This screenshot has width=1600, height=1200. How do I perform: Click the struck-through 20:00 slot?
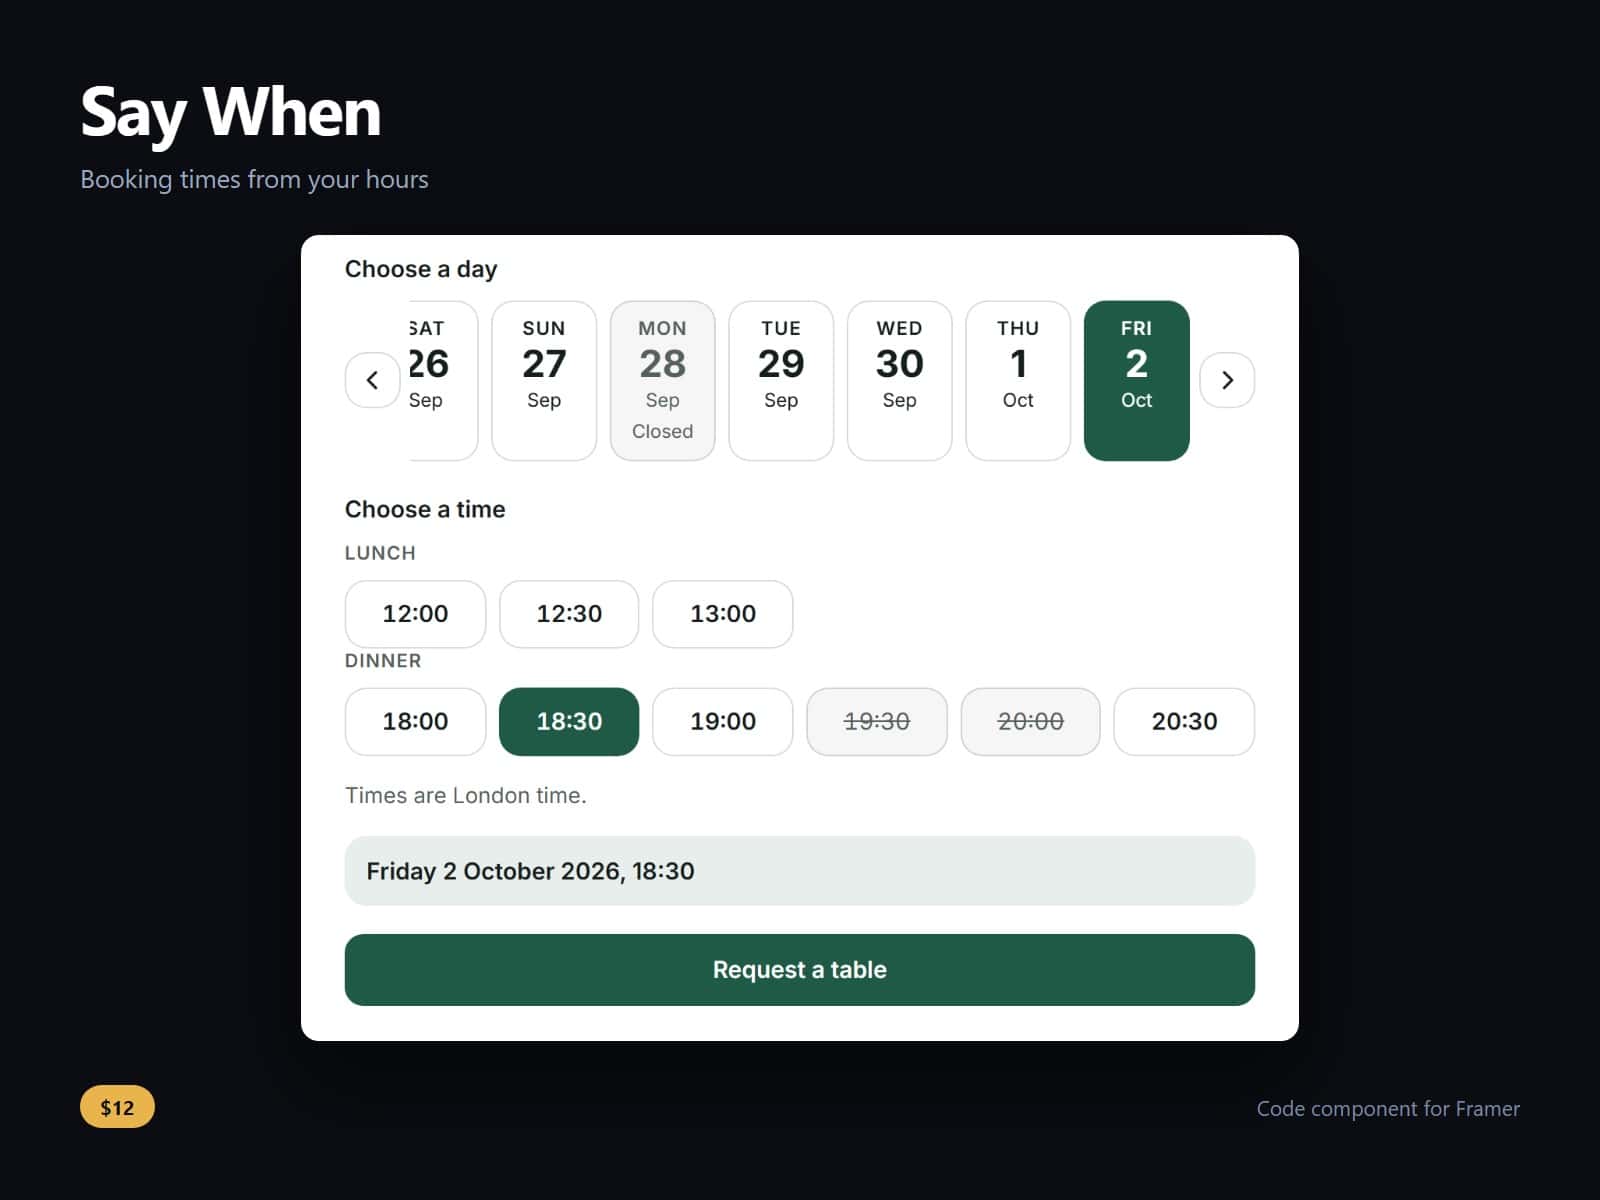pos(1030,722)
